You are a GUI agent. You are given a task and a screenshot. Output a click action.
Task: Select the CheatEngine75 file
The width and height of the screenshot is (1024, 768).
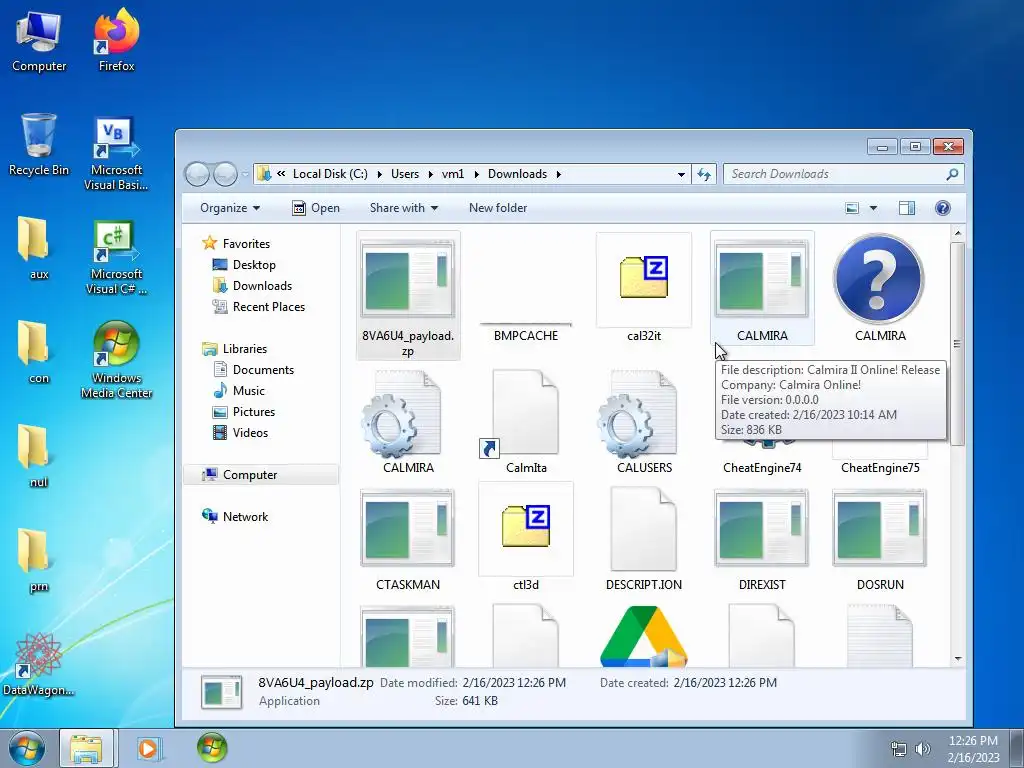point(880,468)
